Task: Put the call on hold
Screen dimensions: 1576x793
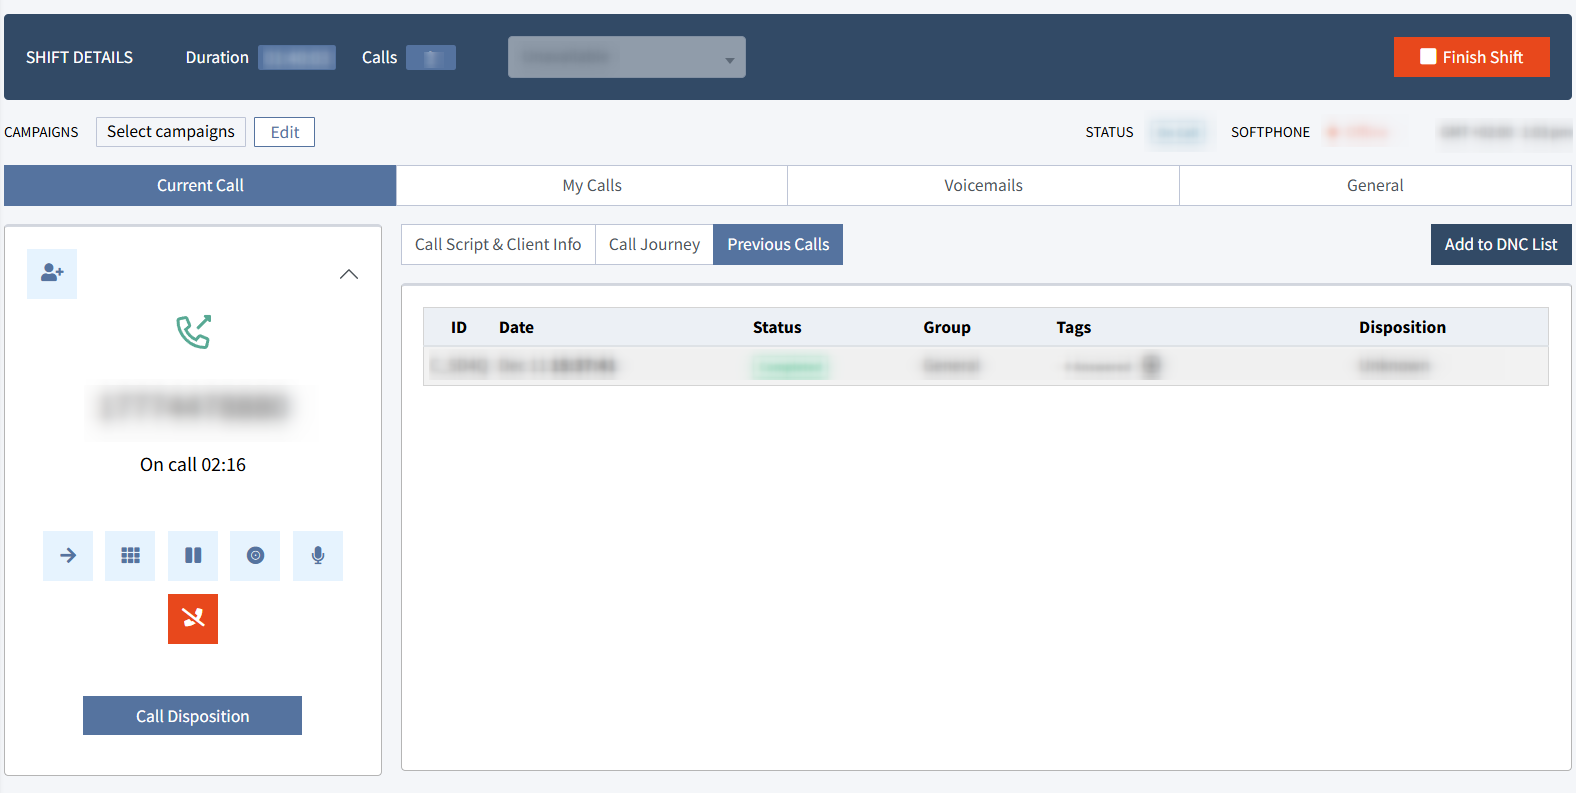Action: (x=193, y=556)
